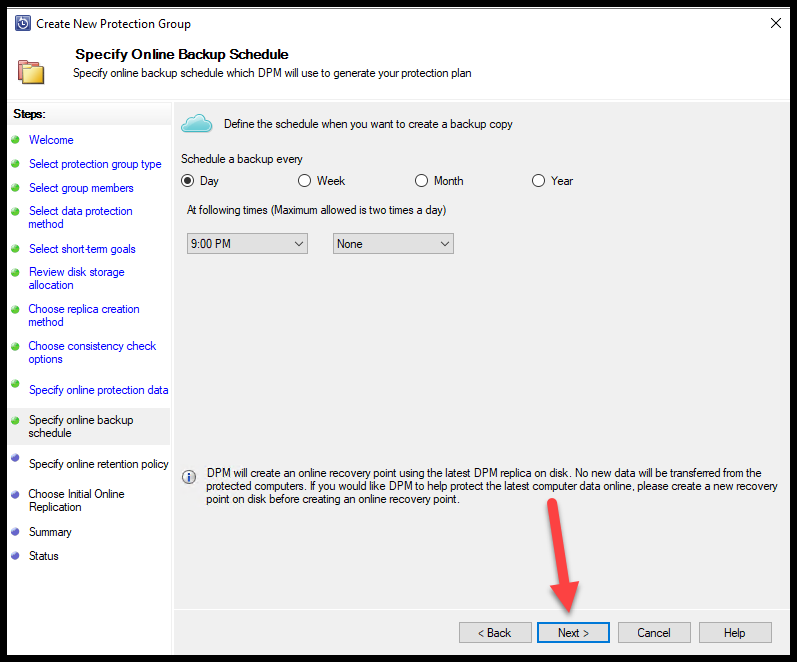Open Select short-term goals step
The image size is (797, 662).
click(x=82, y=249)
